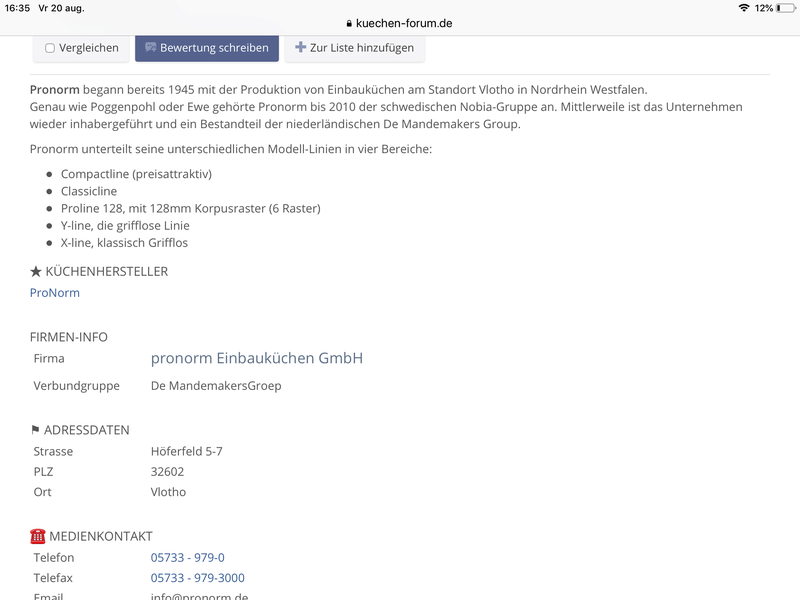
Task: Click the info@pronorm.de email address
Action: 199,596
